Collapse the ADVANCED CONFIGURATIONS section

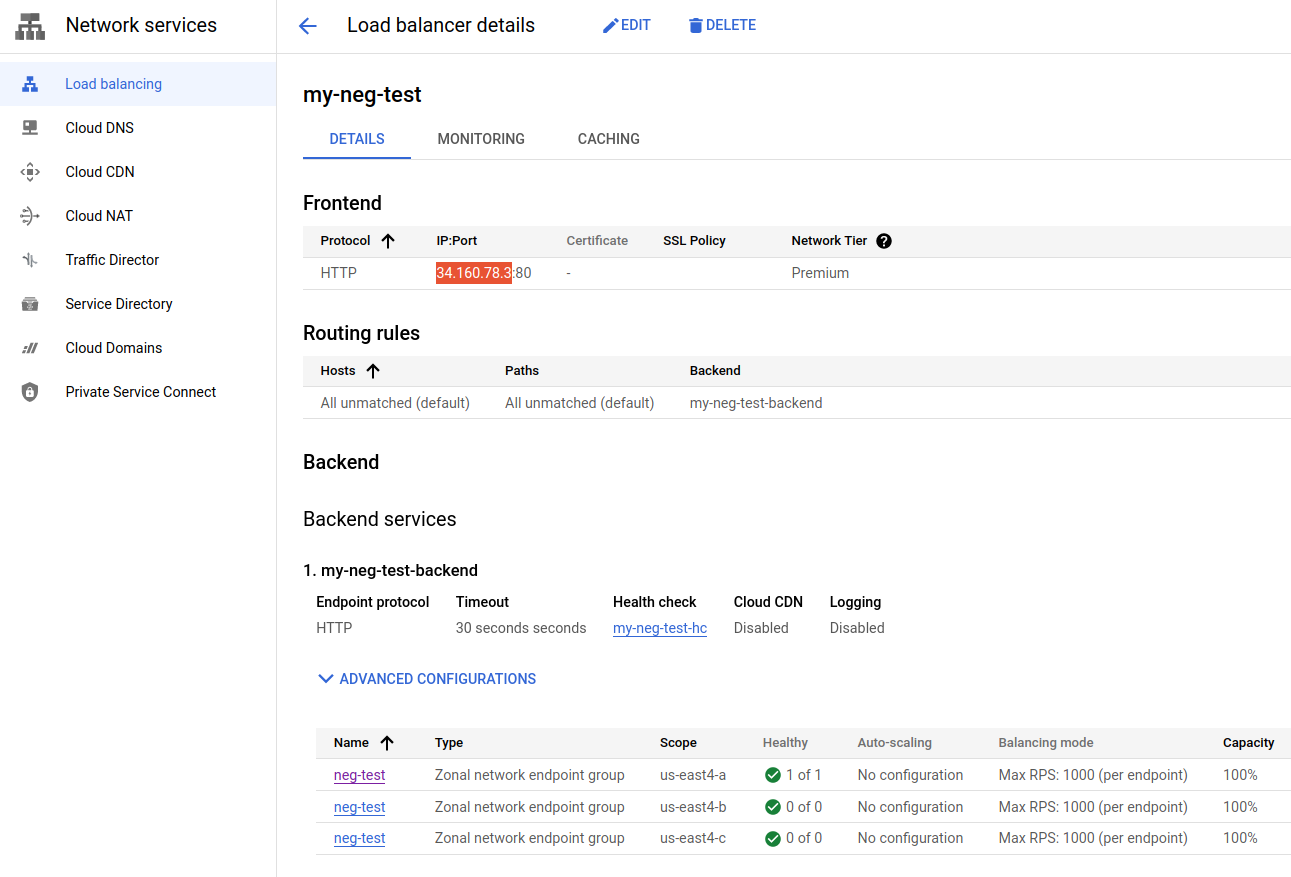point(426,678)
